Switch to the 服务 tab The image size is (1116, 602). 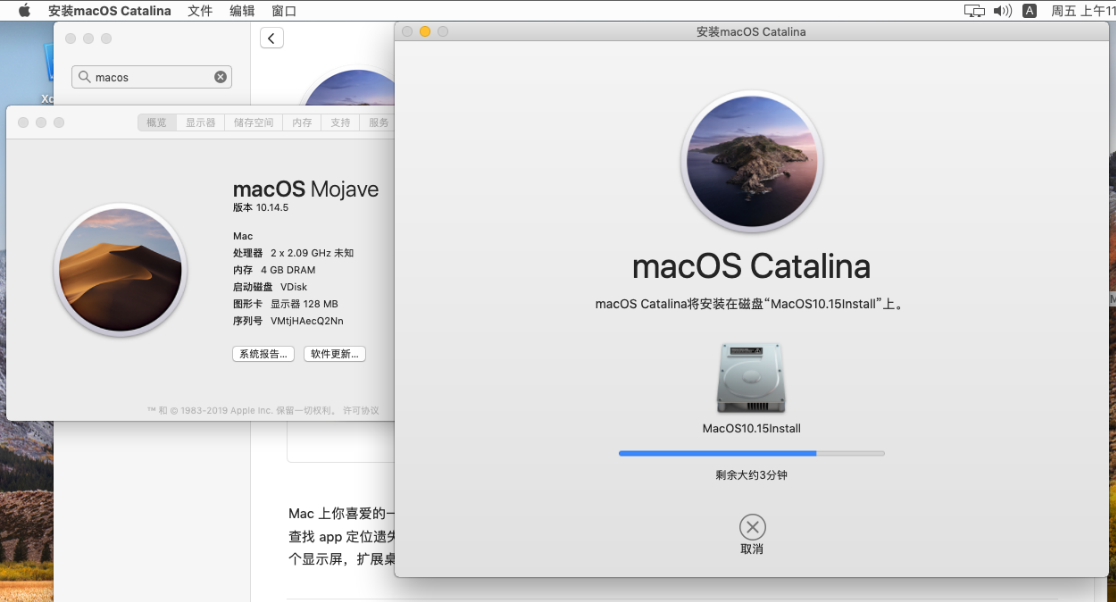[x=378, y=122]
